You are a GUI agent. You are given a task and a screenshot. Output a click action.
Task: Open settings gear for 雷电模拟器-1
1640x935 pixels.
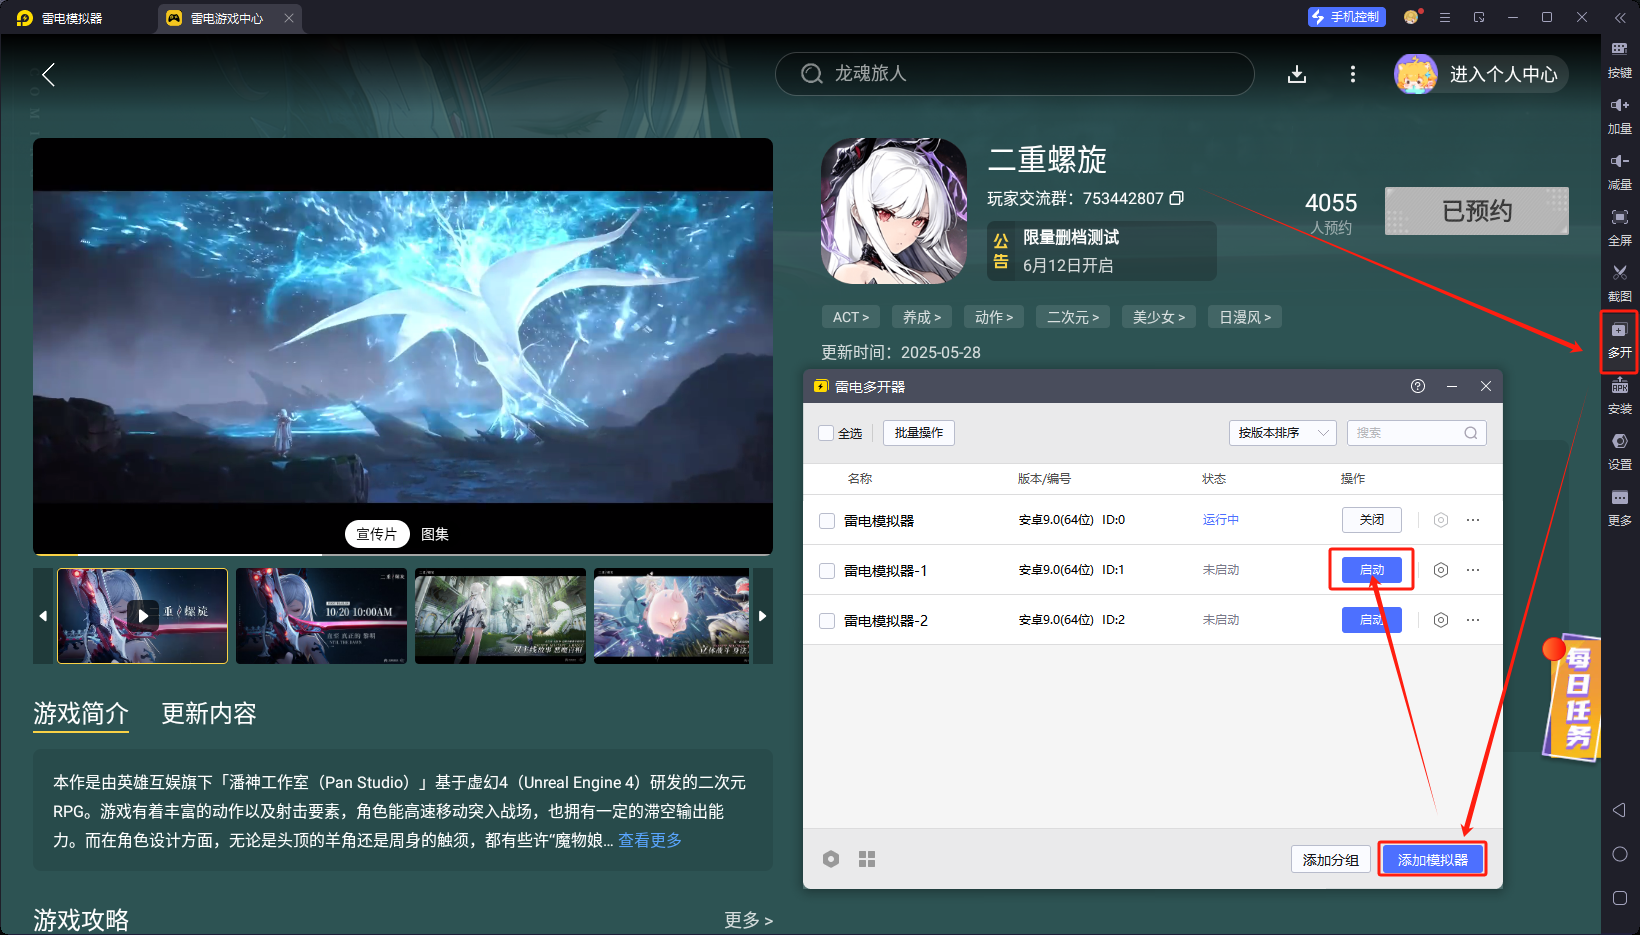(1441, 570)
